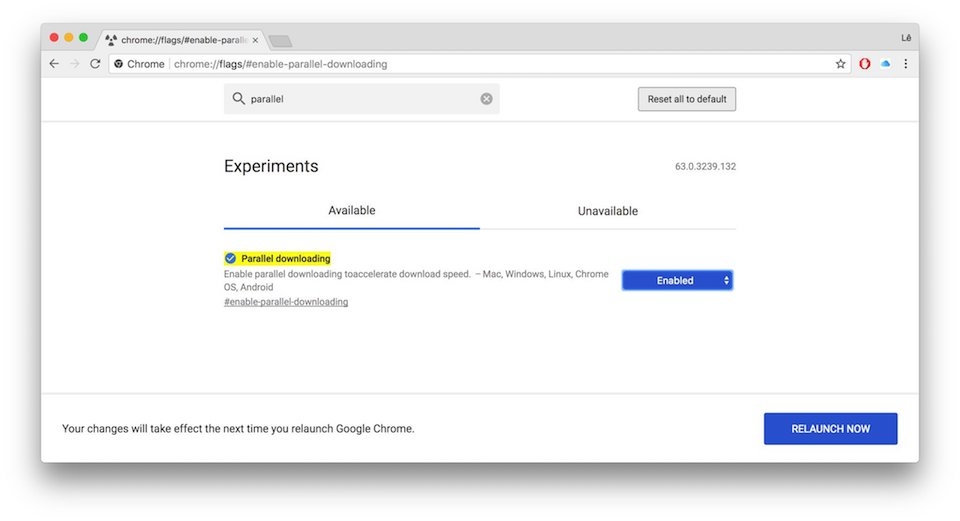Clear the search with the X icon
The height and width of the screenshot is (521, 960).
tap(486, 99)
